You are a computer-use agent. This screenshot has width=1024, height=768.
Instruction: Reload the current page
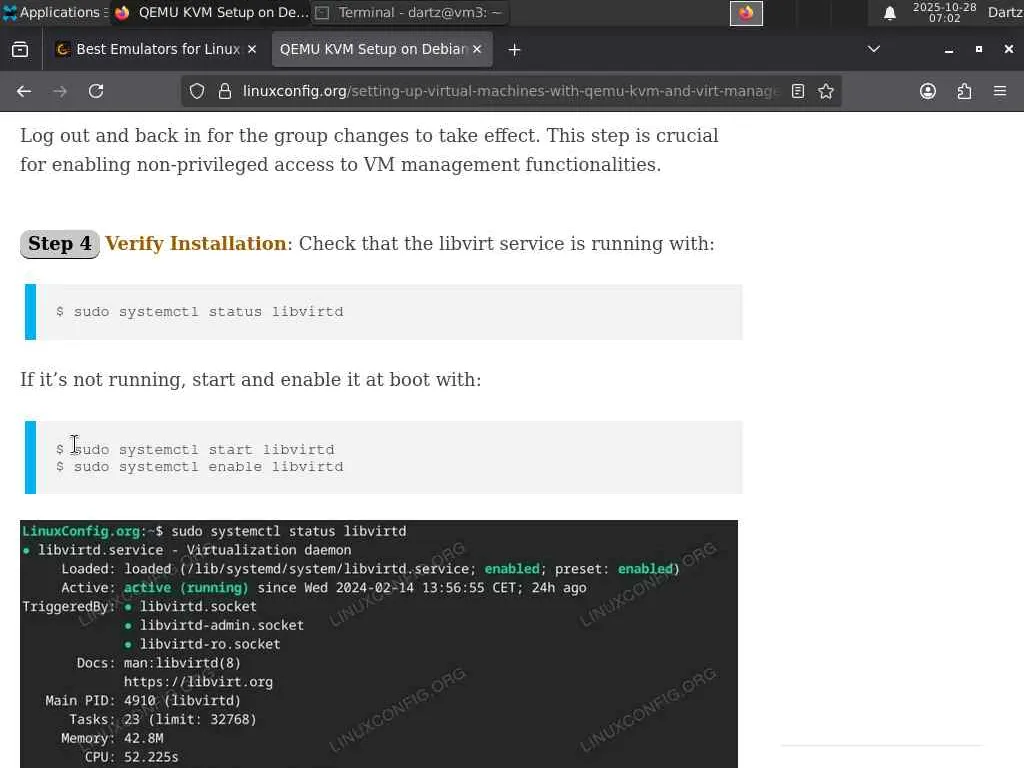96,91
